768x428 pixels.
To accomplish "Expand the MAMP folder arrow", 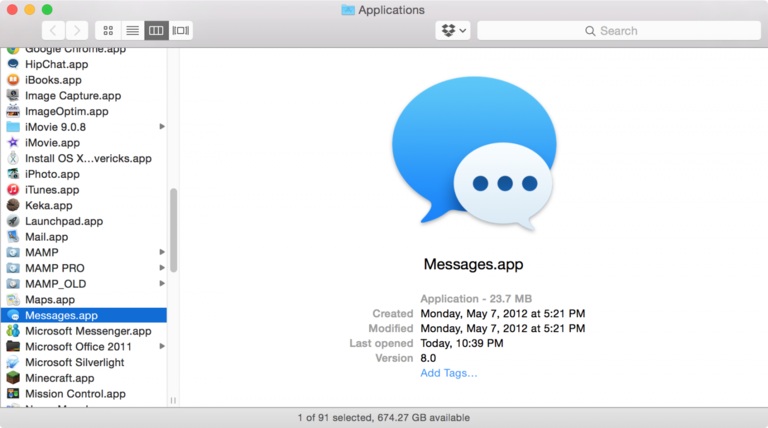I will tap(162, 252).
